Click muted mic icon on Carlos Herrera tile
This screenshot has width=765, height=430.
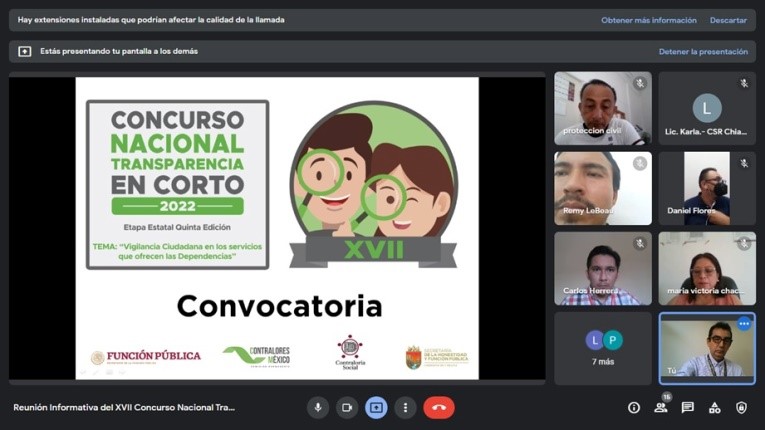(640, 244)
